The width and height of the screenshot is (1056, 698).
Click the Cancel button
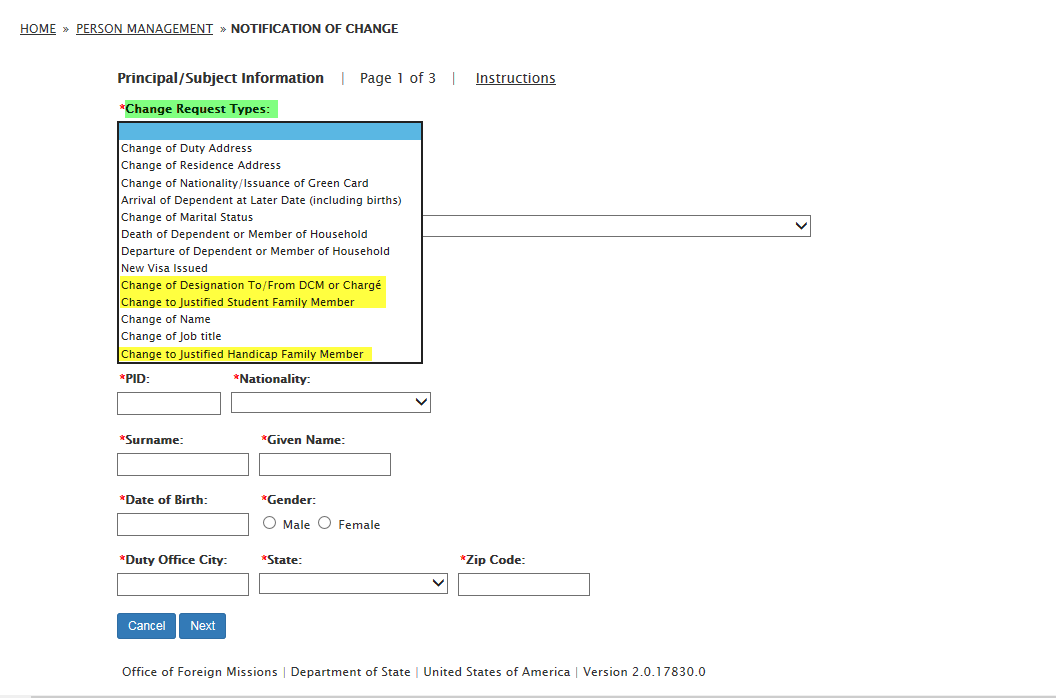[146, 626]
